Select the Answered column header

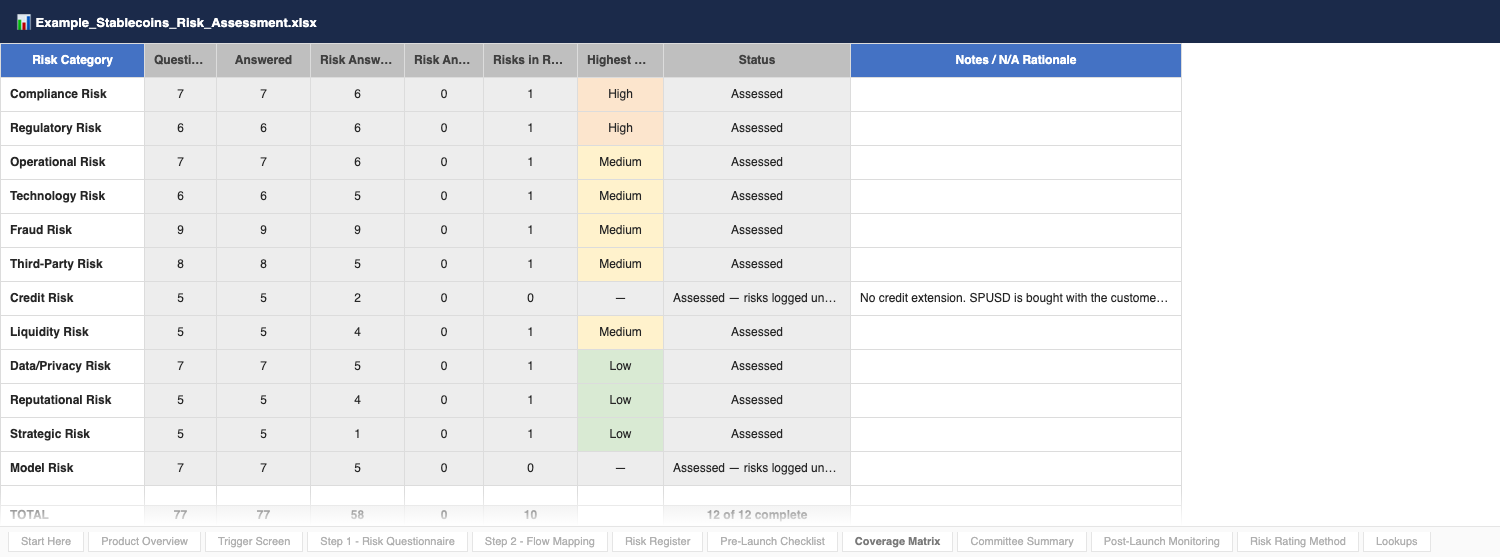(263, 60)
